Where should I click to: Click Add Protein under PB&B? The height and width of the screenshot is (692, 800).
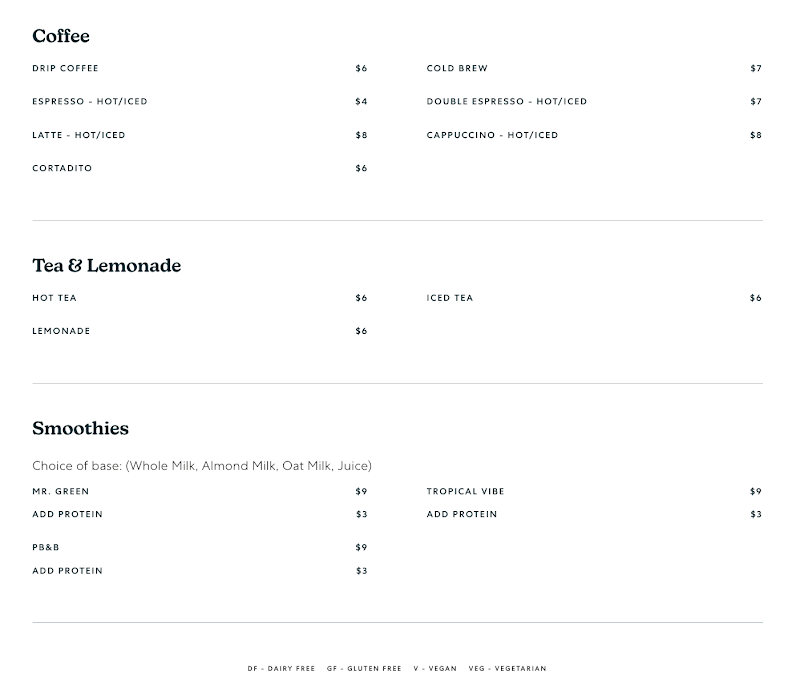coord(67,571)
